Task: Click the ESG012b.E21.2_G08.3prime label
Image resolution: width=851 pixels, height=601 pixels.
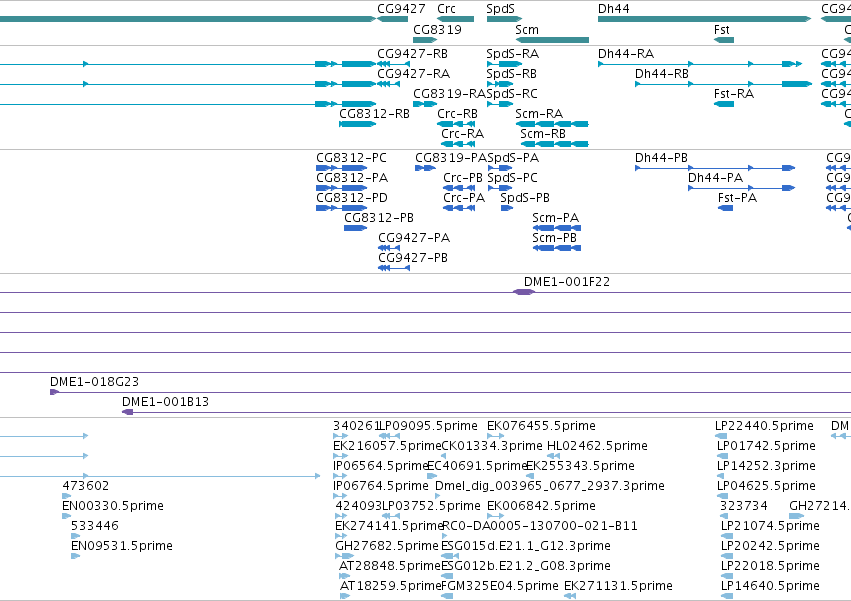Action: pos(526,567)
